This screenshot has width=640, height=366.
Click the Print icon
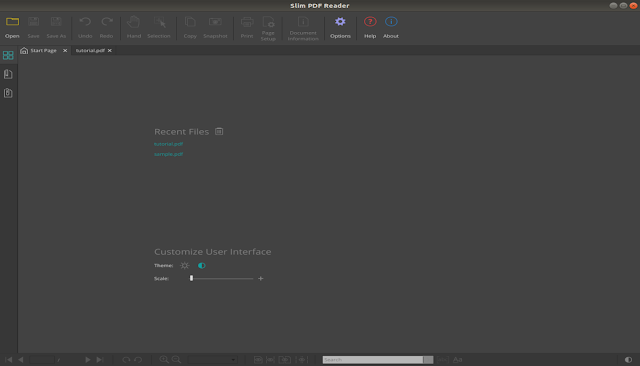coord(247,22)
